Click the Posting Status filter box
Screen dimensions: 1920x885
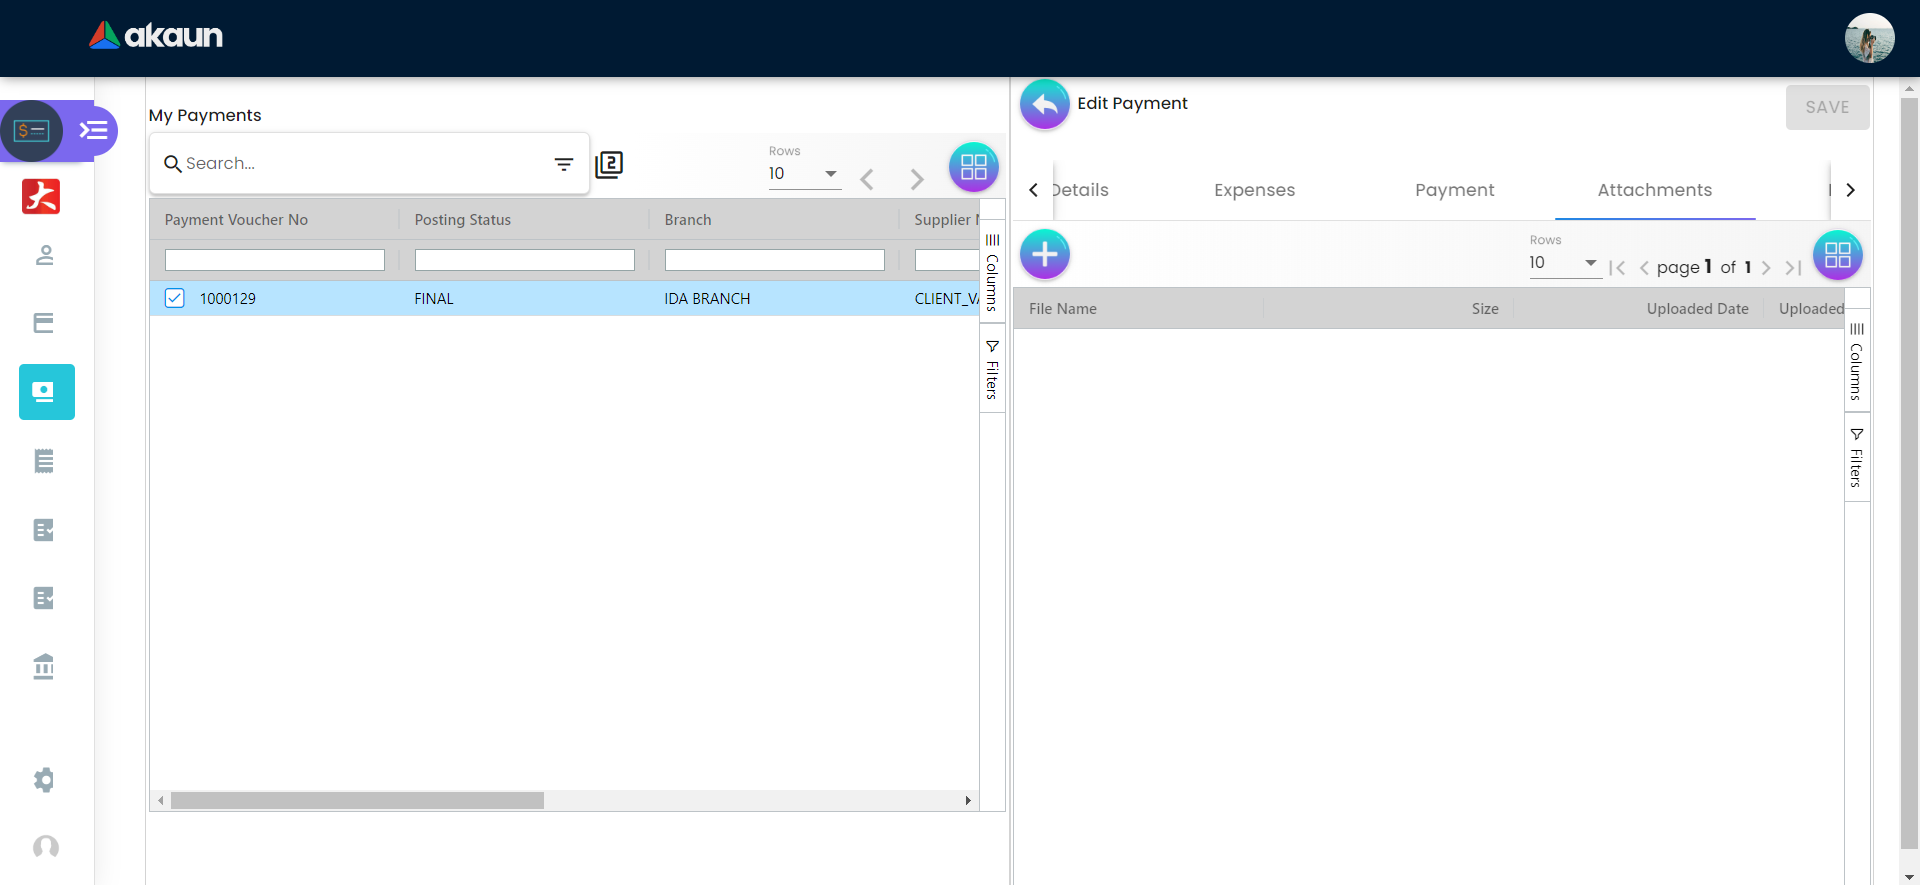pyautogui.click(x=525, y=260)
